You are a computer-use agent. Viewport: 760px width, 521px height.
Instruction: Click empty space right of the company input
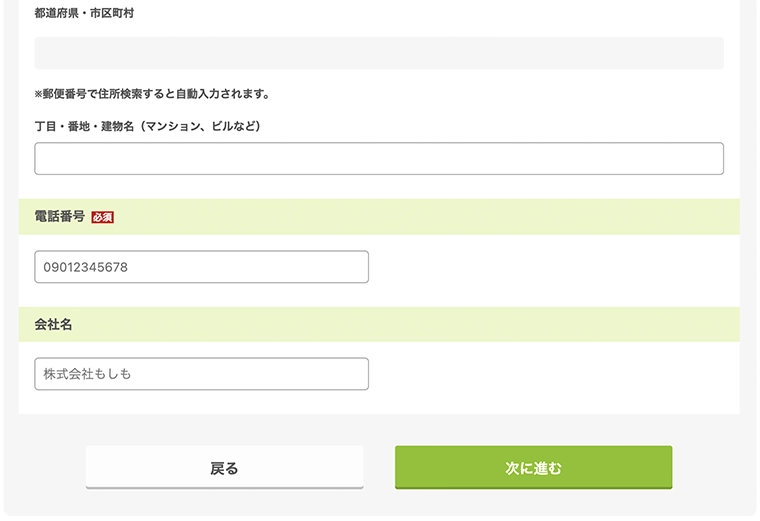[553, 374]
